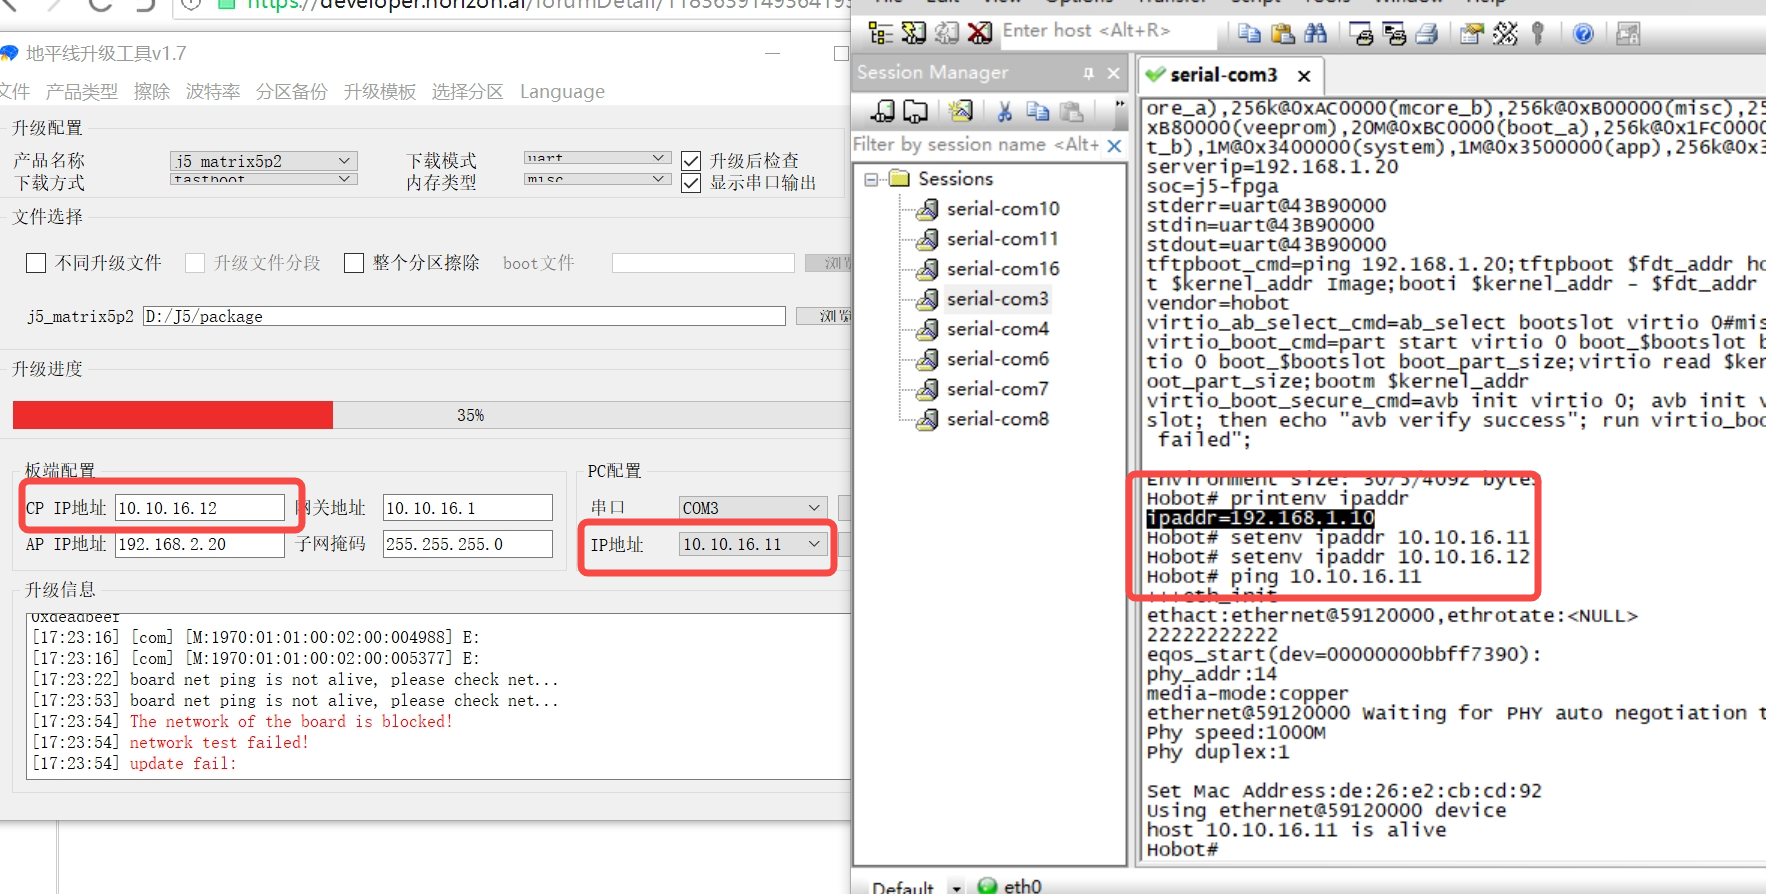This screenshot has width=1766, height=894.
Task: Enable the 整个分区擦除 checkbox
Action: pyautogui.click(x=354, y=263)
